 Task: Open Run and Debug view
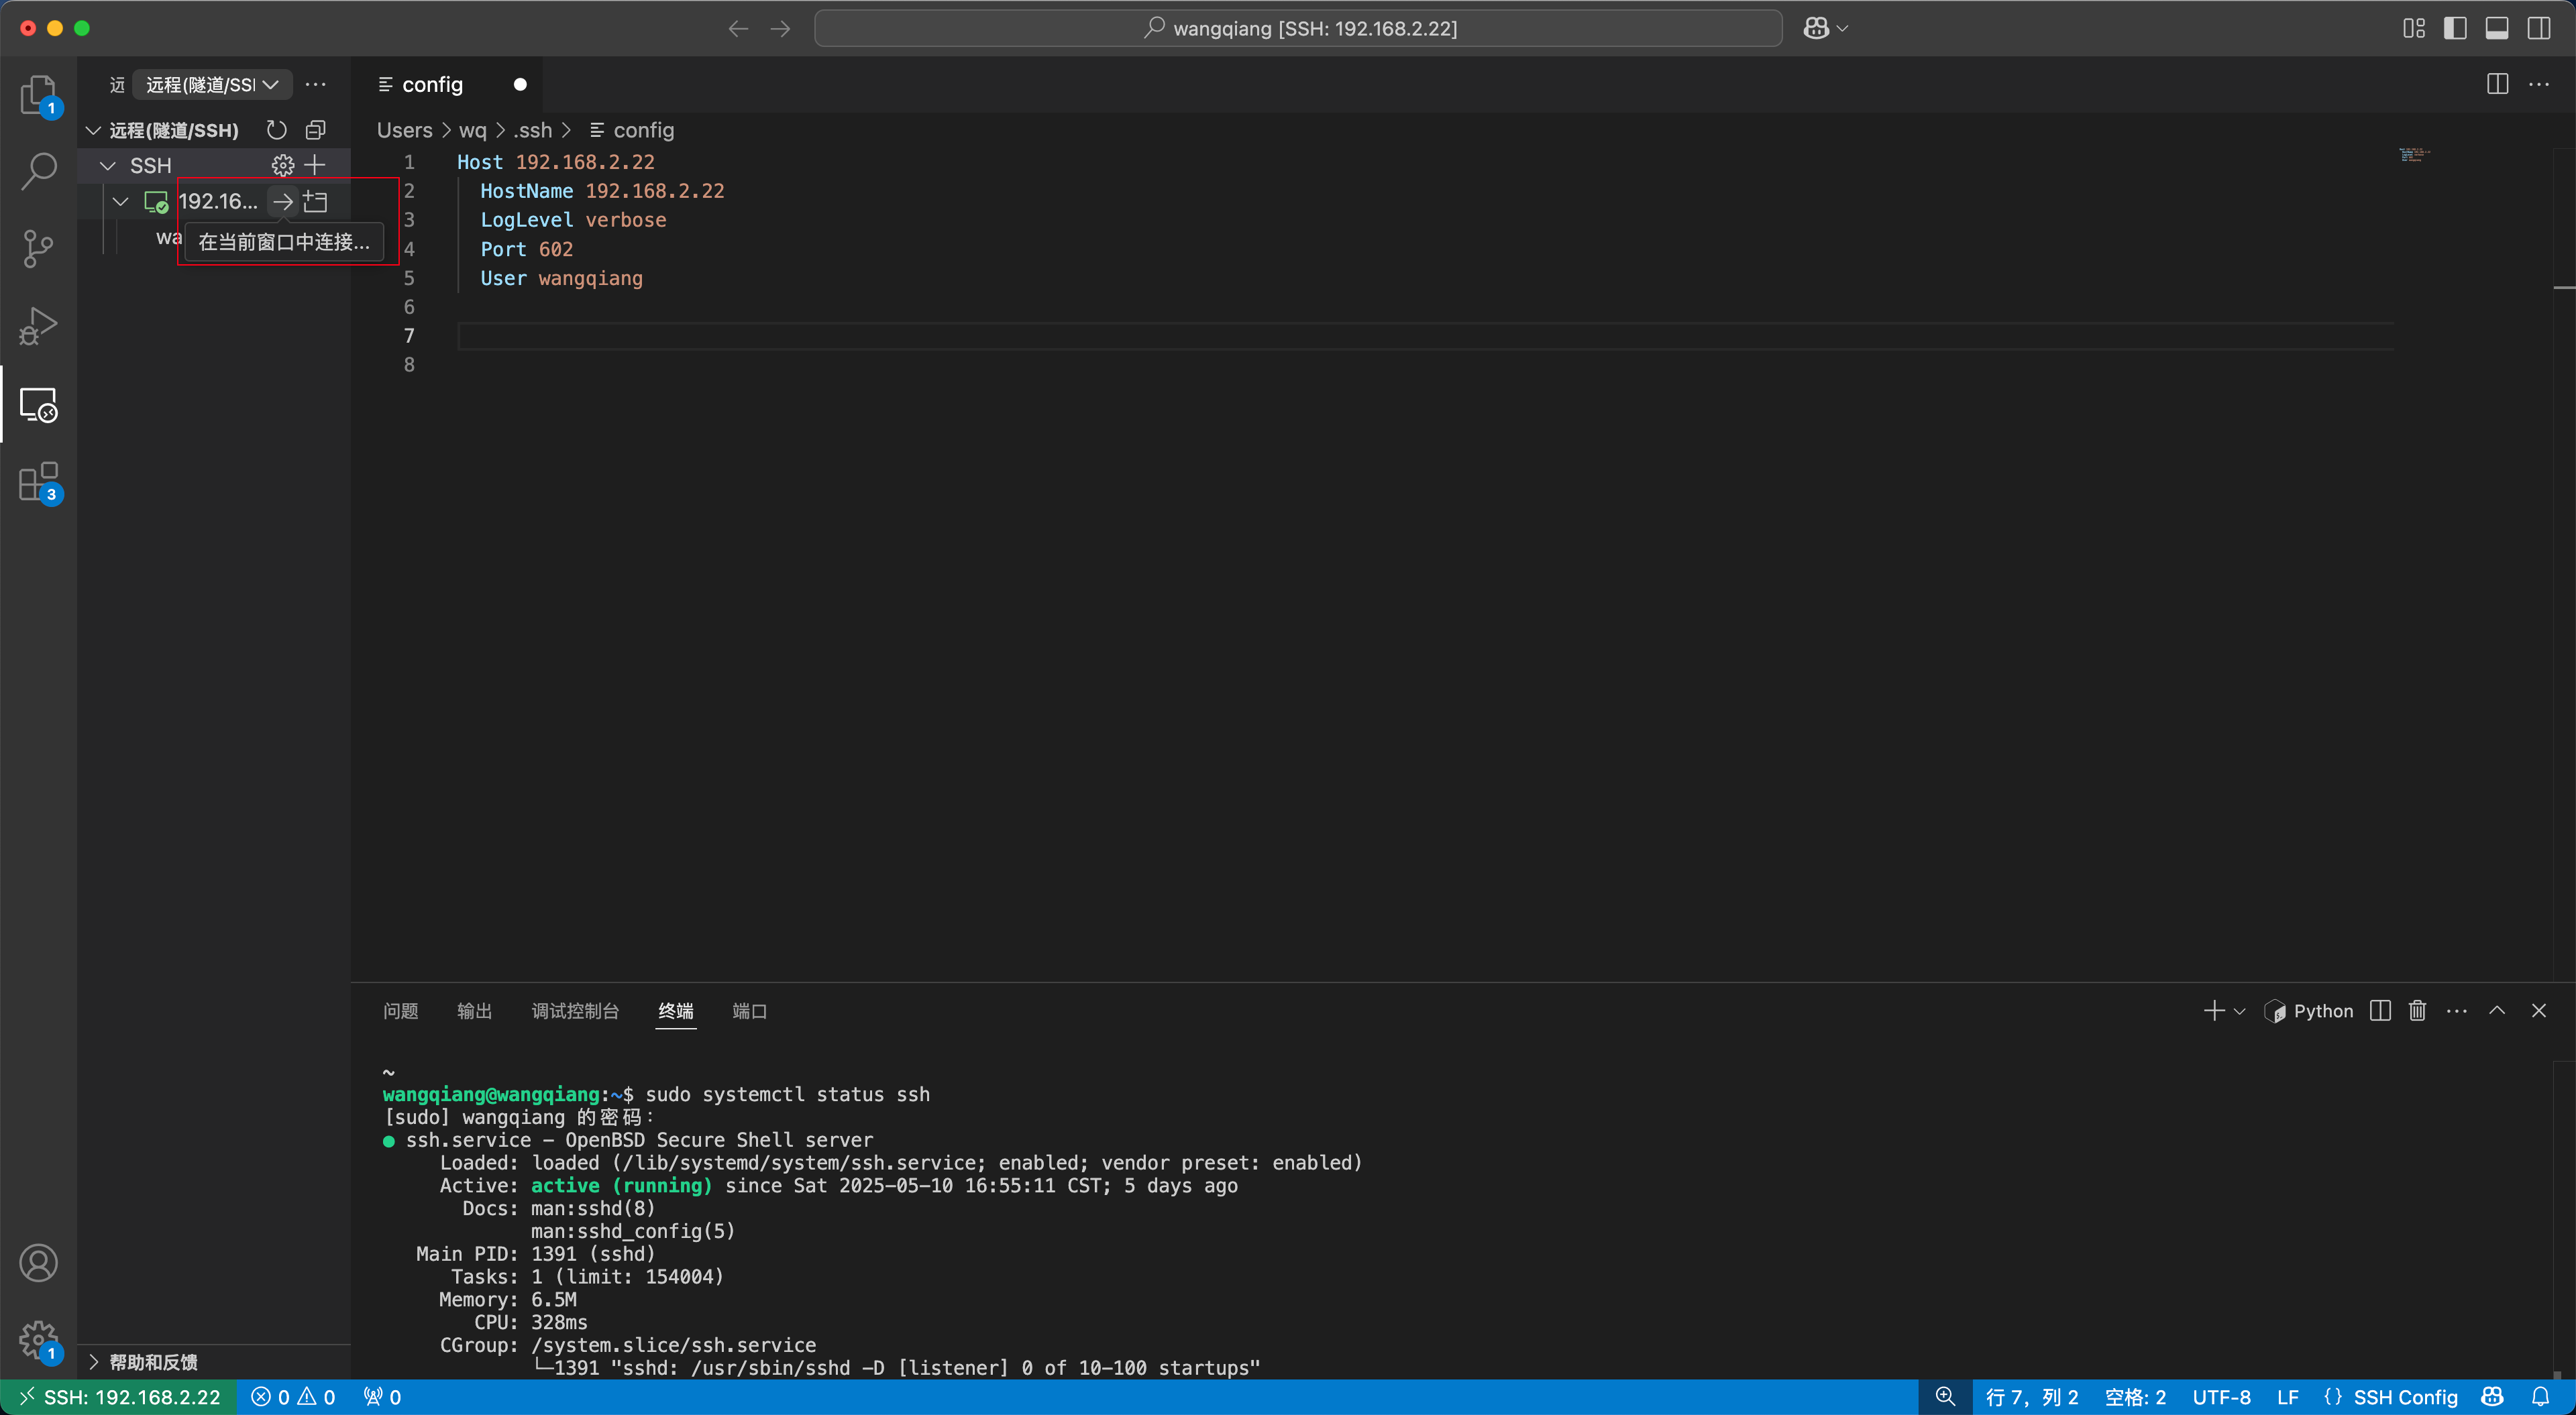[38, 326]
